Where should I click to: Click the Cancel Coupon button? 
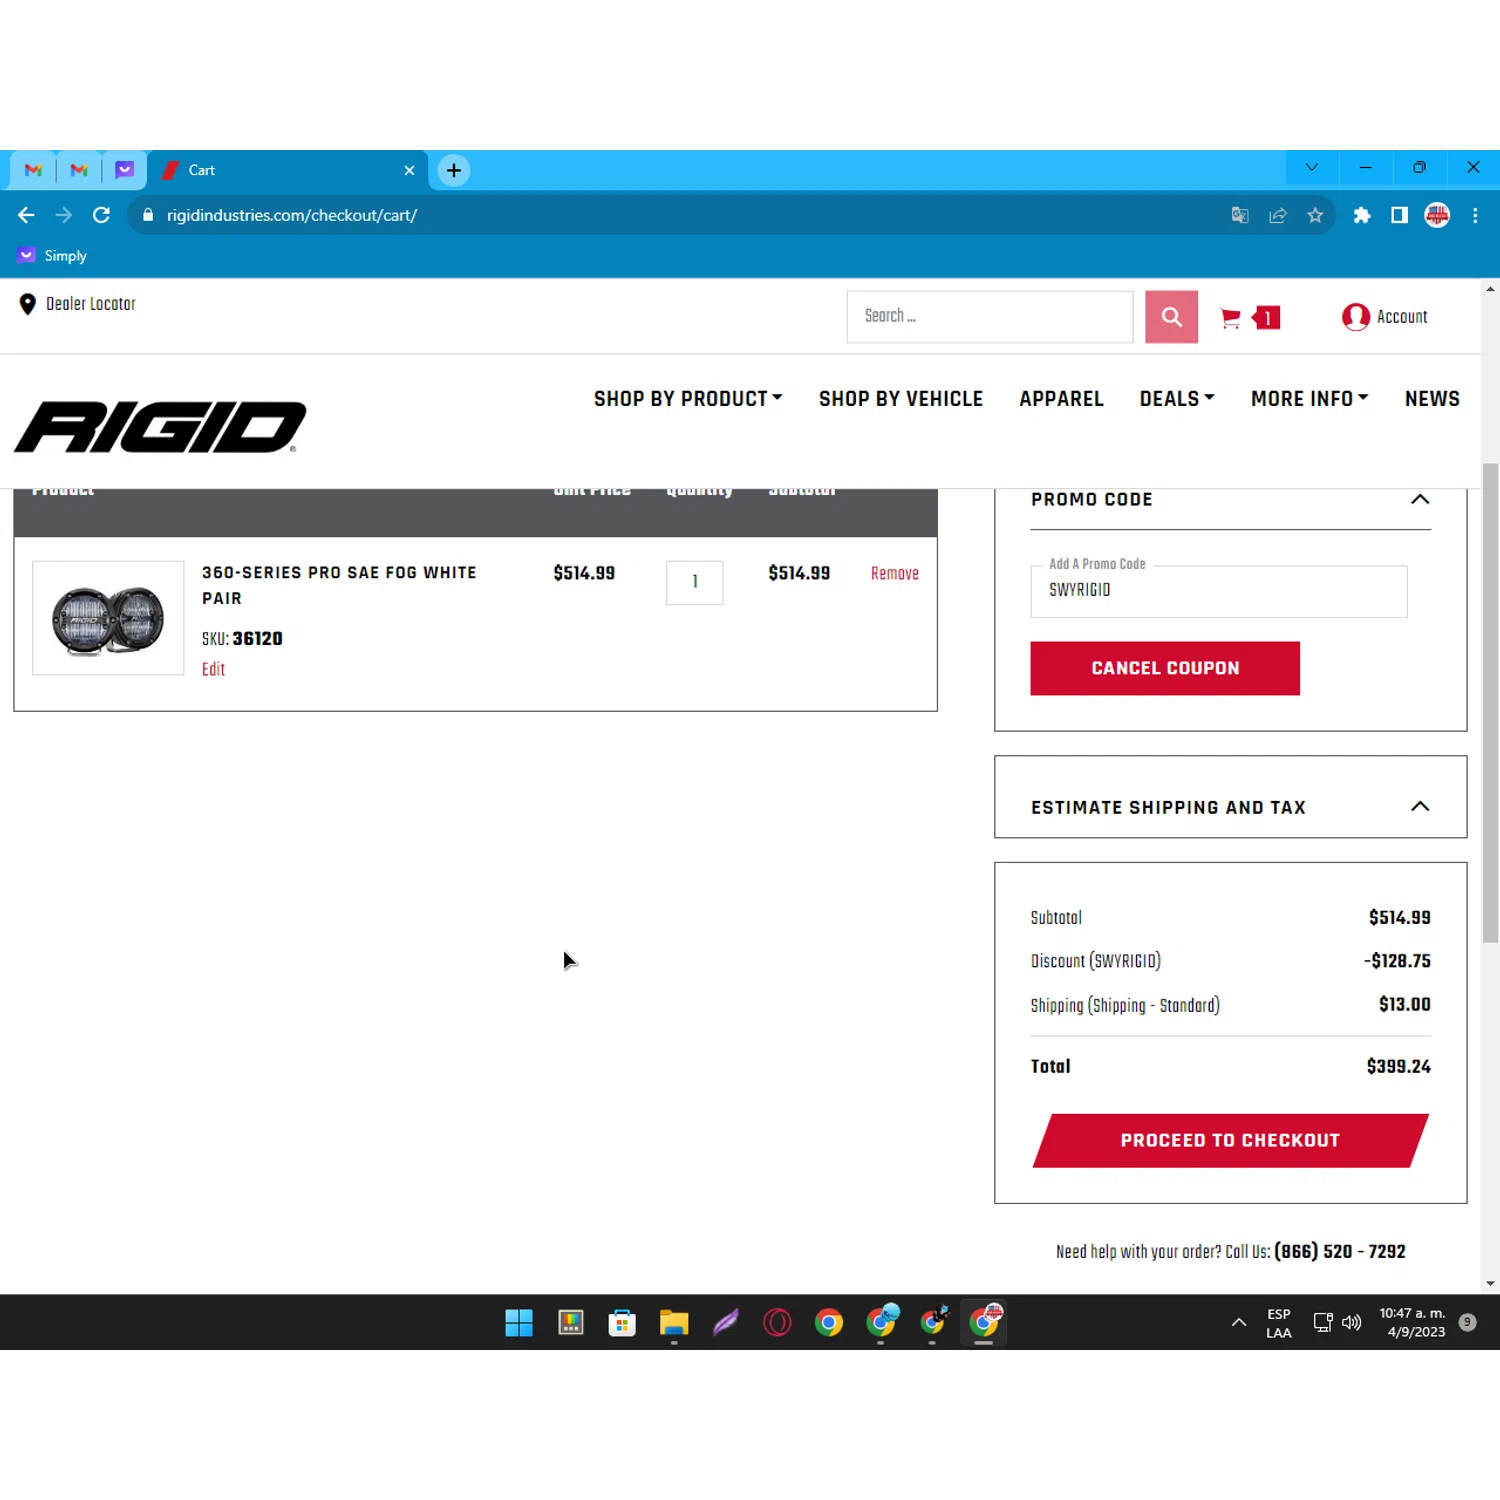click(x=1165, y=668)
